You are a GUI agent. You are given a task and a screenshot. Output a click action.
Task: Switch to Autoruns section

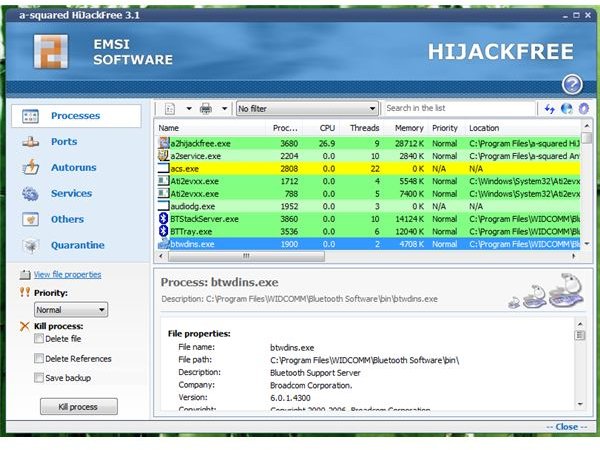73,168
